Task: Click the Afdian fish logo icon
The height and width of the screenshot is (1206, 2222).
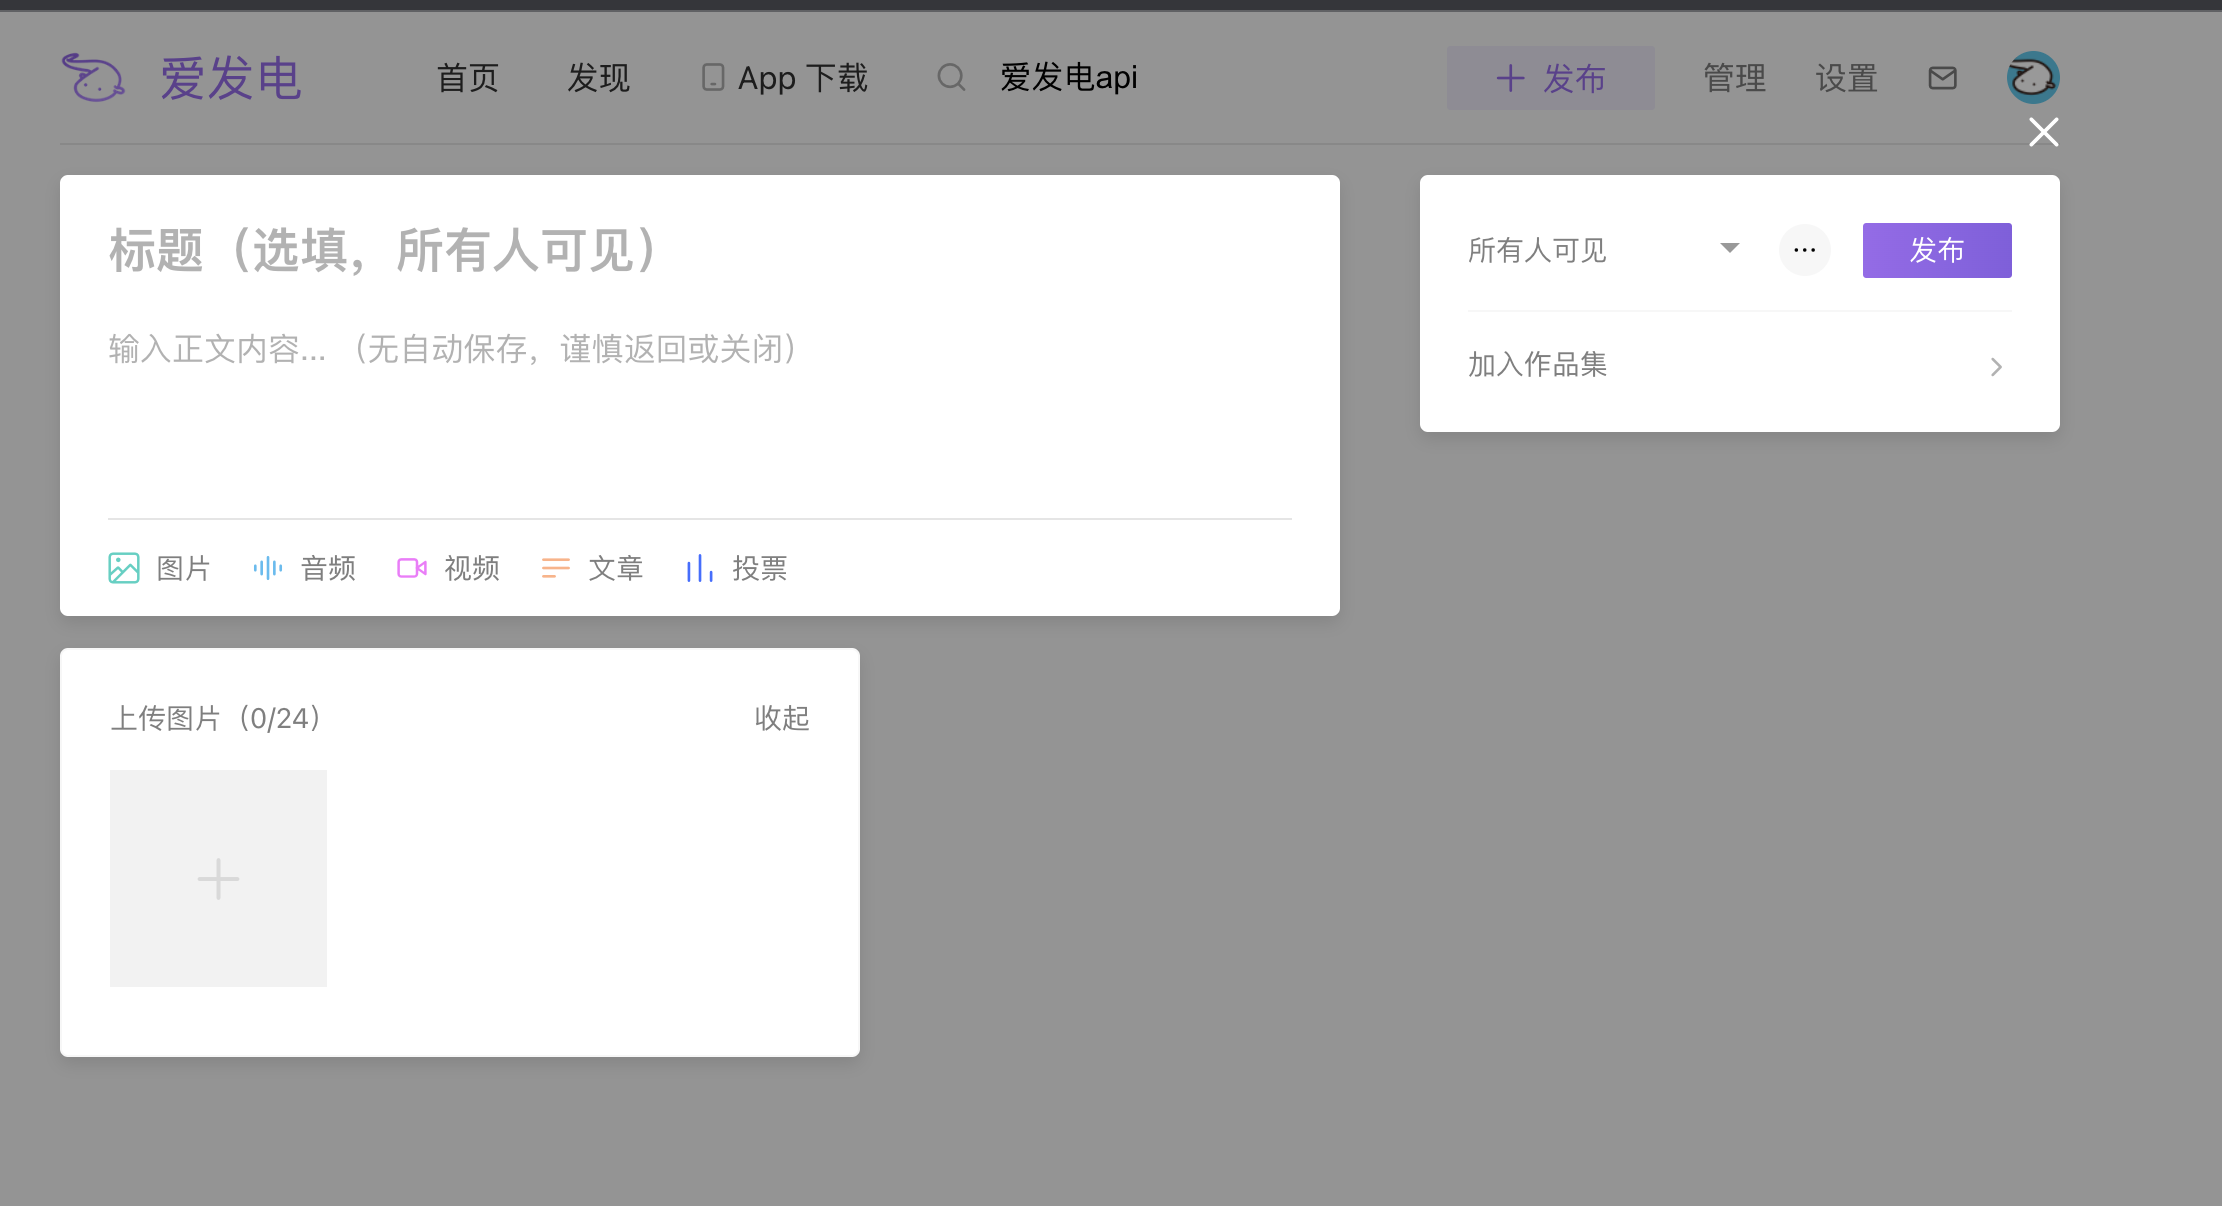Action: (93, 78)
